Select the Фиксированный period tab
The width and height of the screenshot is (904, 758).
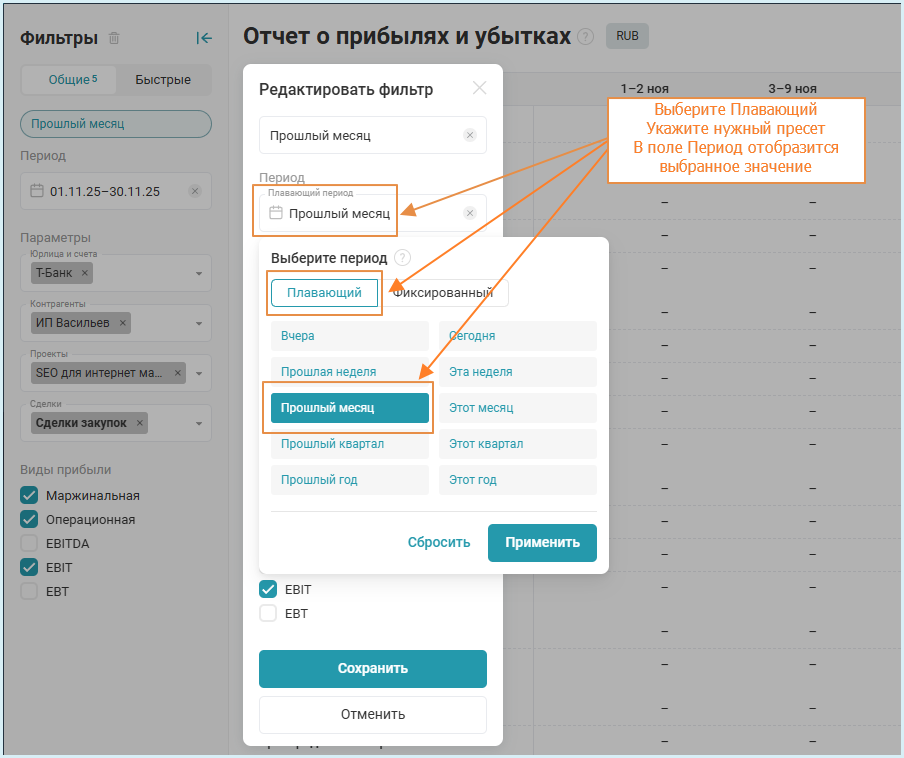(x=444, y=293)
